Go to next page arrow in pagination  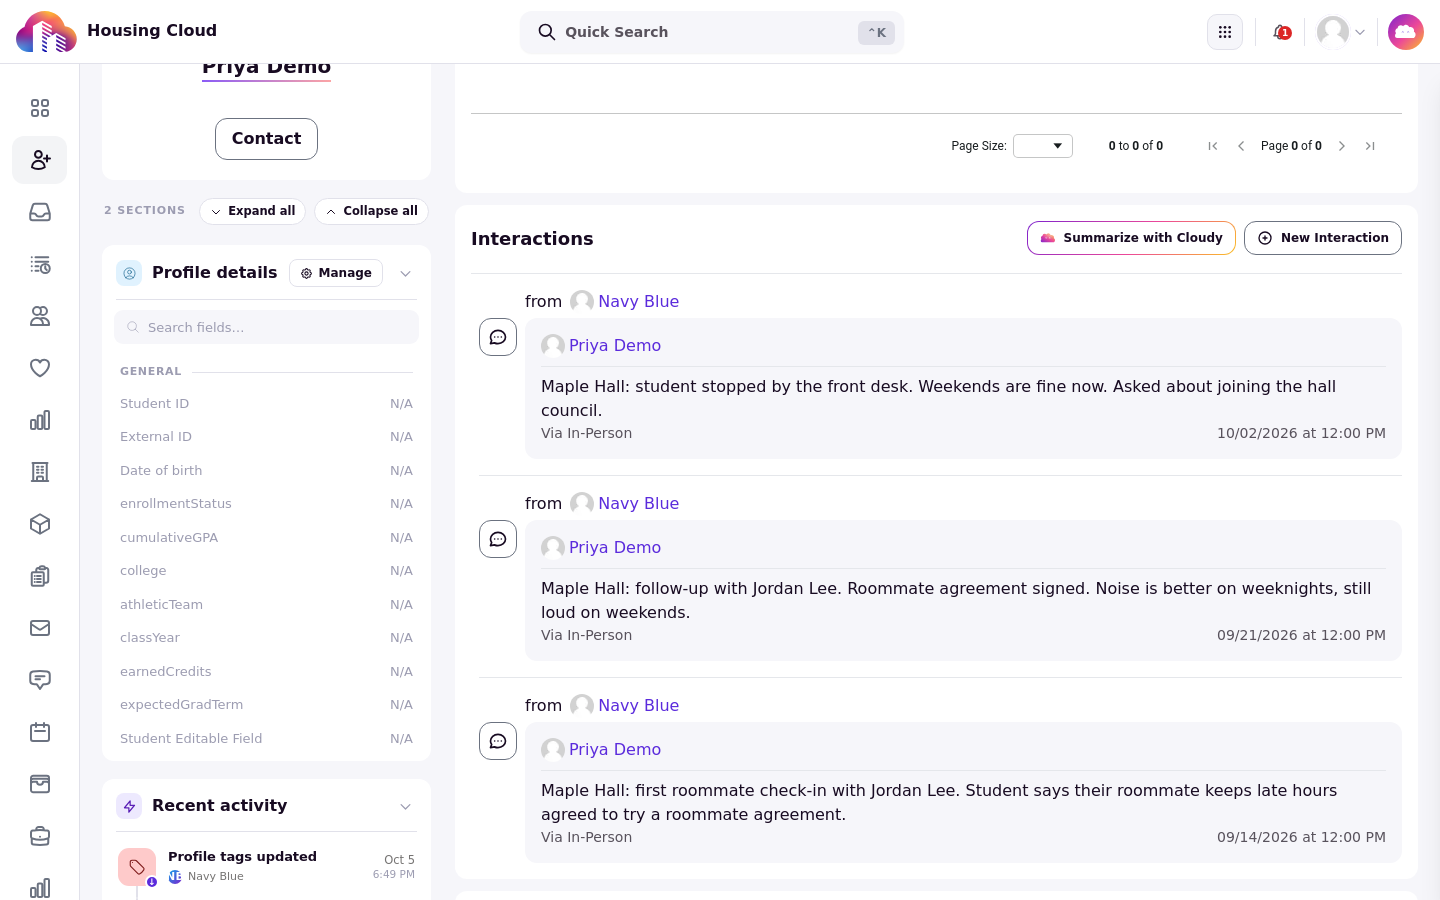(1342, 146)
